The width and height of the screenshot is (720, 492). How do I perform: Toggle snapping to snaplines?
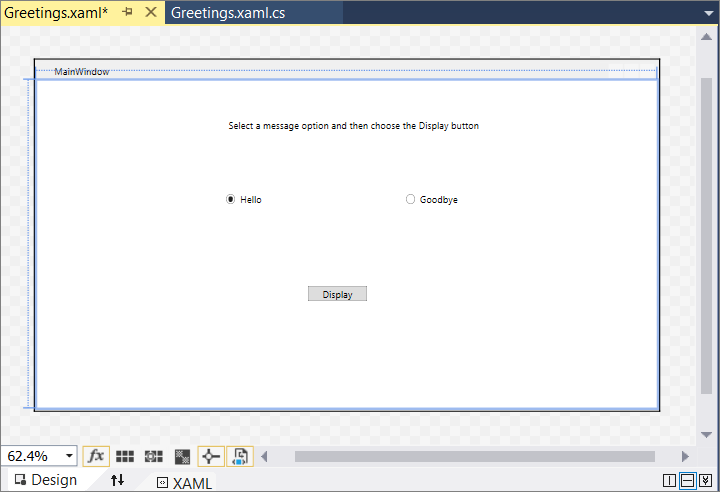click(211, 456)
